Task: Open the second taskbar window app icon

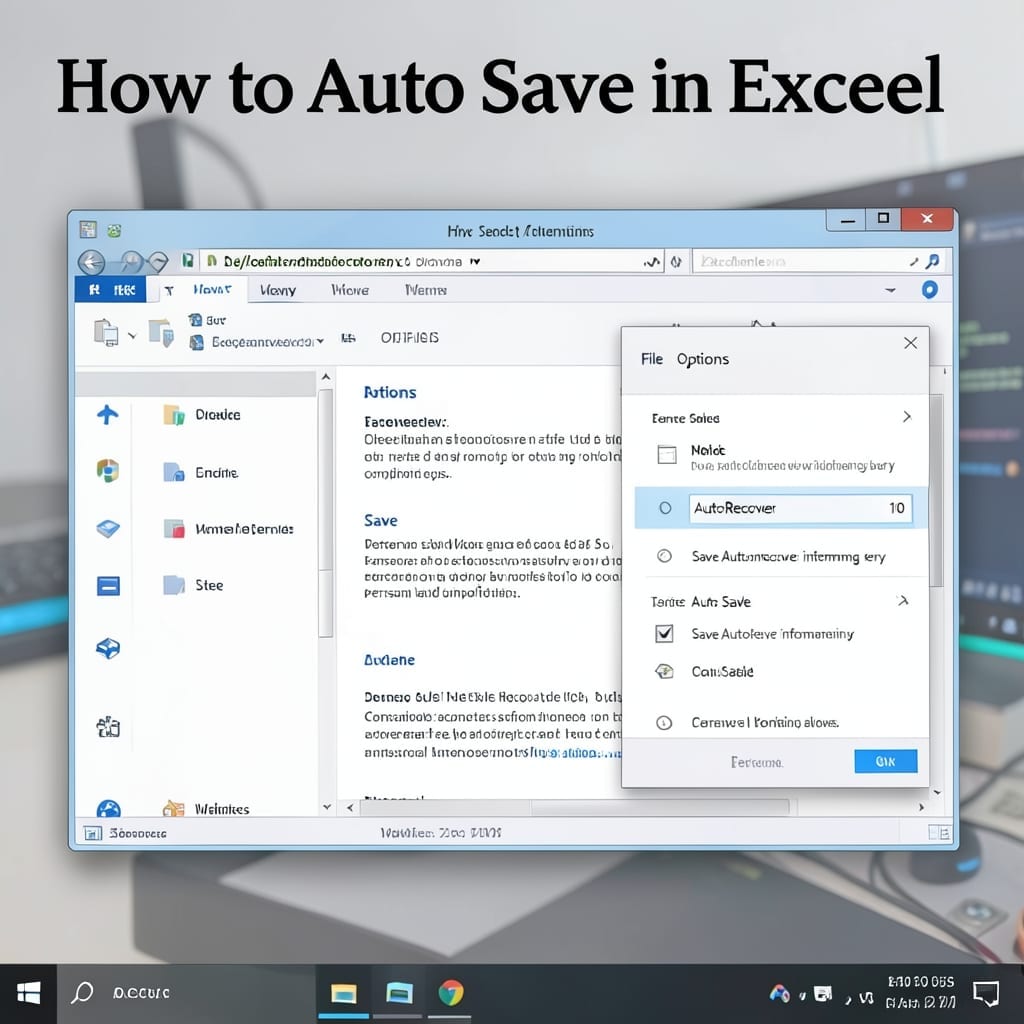Action: (398, 993)
